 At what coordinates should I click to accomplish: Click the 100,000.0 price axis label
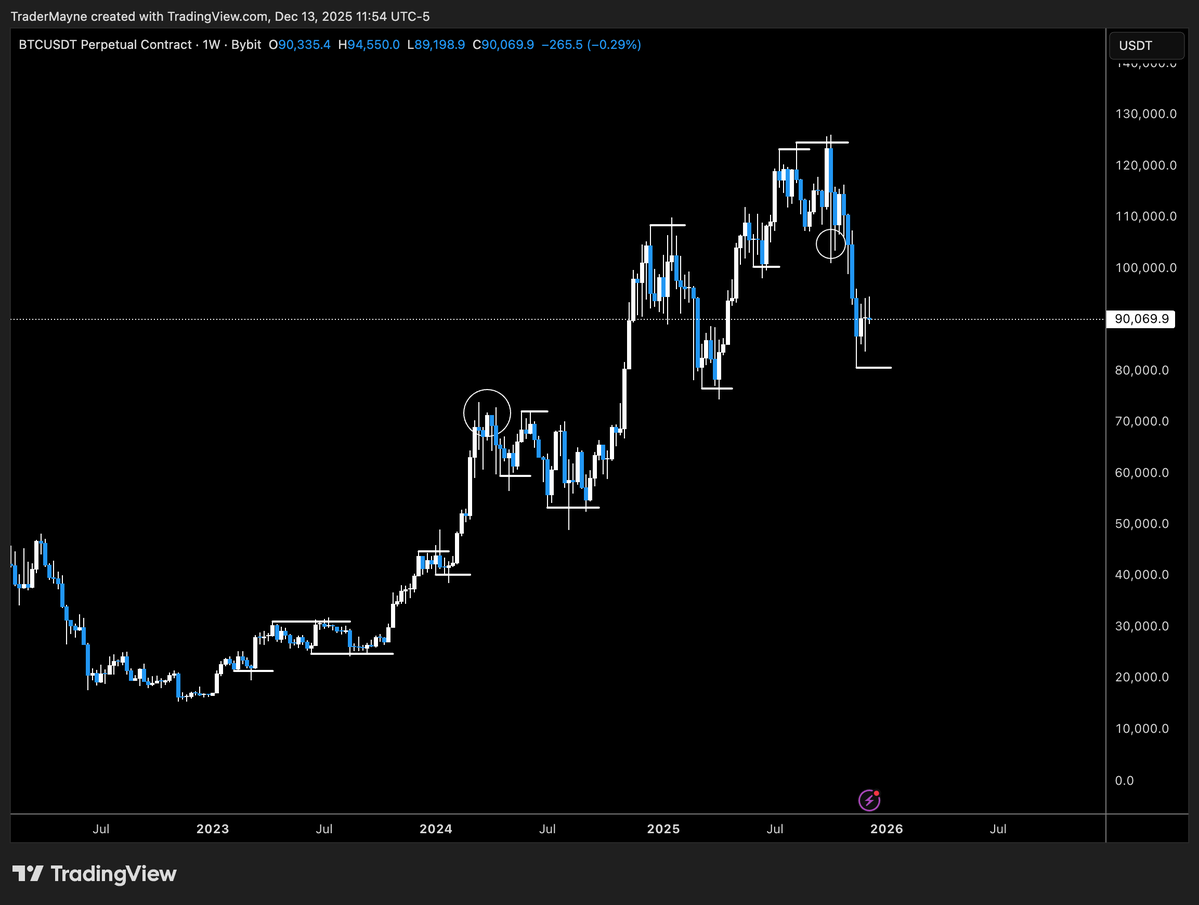coord(1146,268)
